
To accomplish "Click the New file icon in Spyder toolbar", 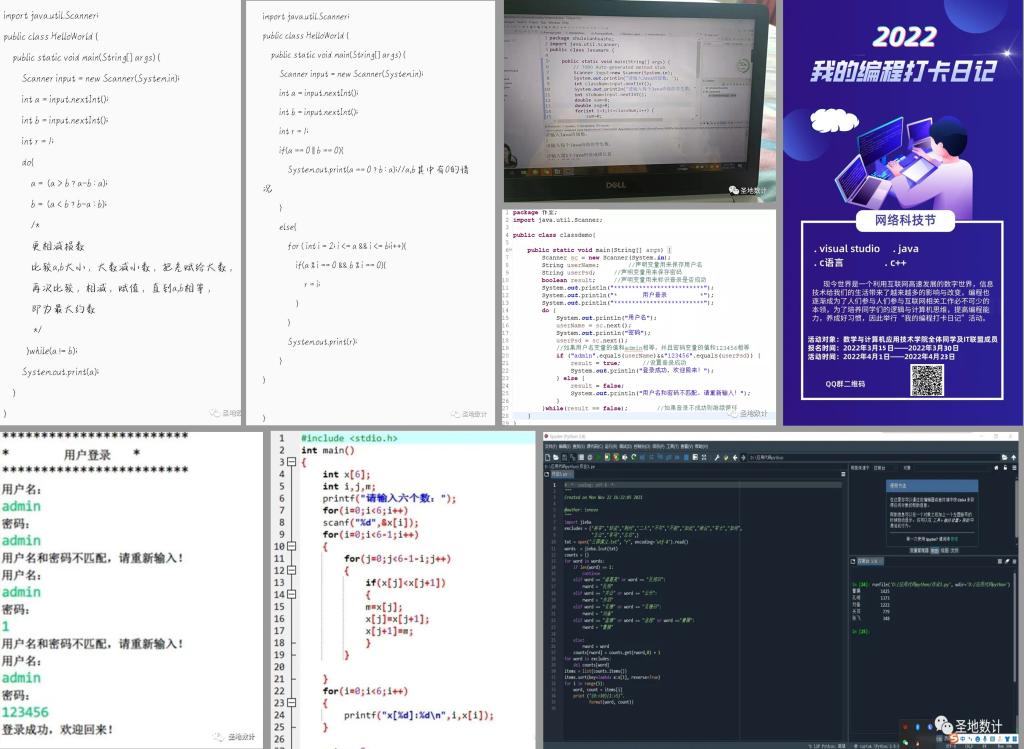I will 547,458.
